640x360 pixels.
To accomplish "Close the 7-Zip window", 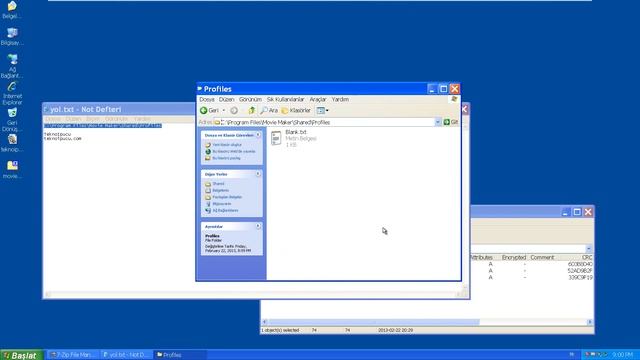I will coord(588,212).
